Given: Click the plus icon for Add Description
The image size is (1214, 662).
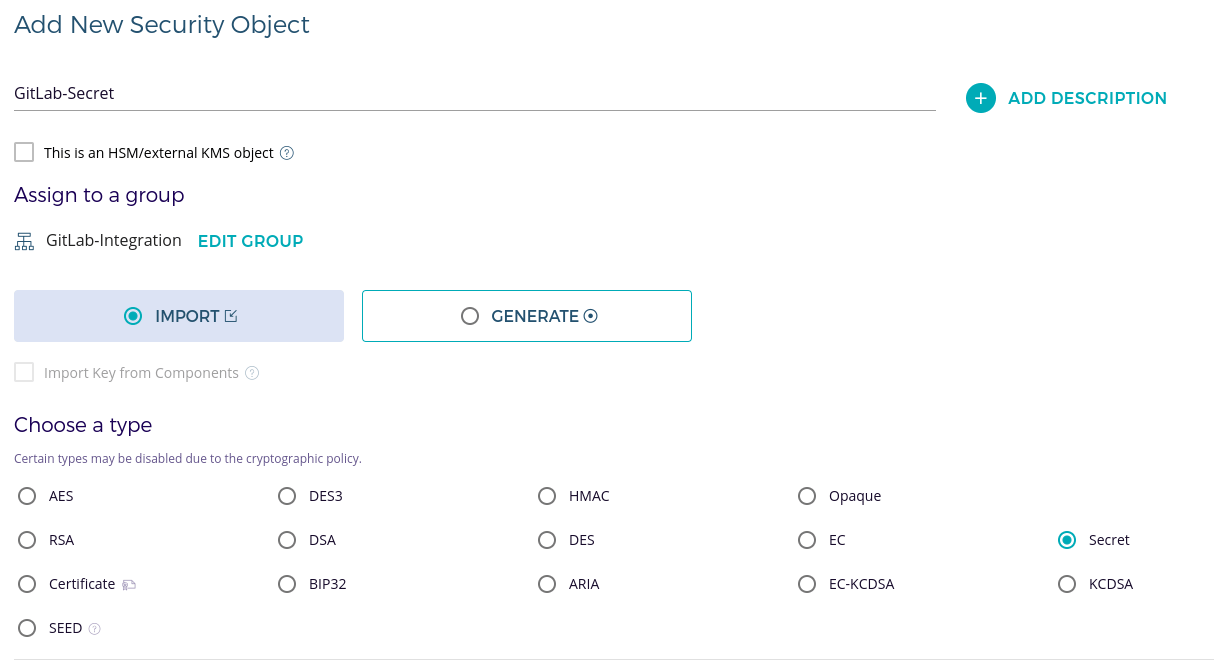Looking at the screenshot, I should tap(980, 98).
